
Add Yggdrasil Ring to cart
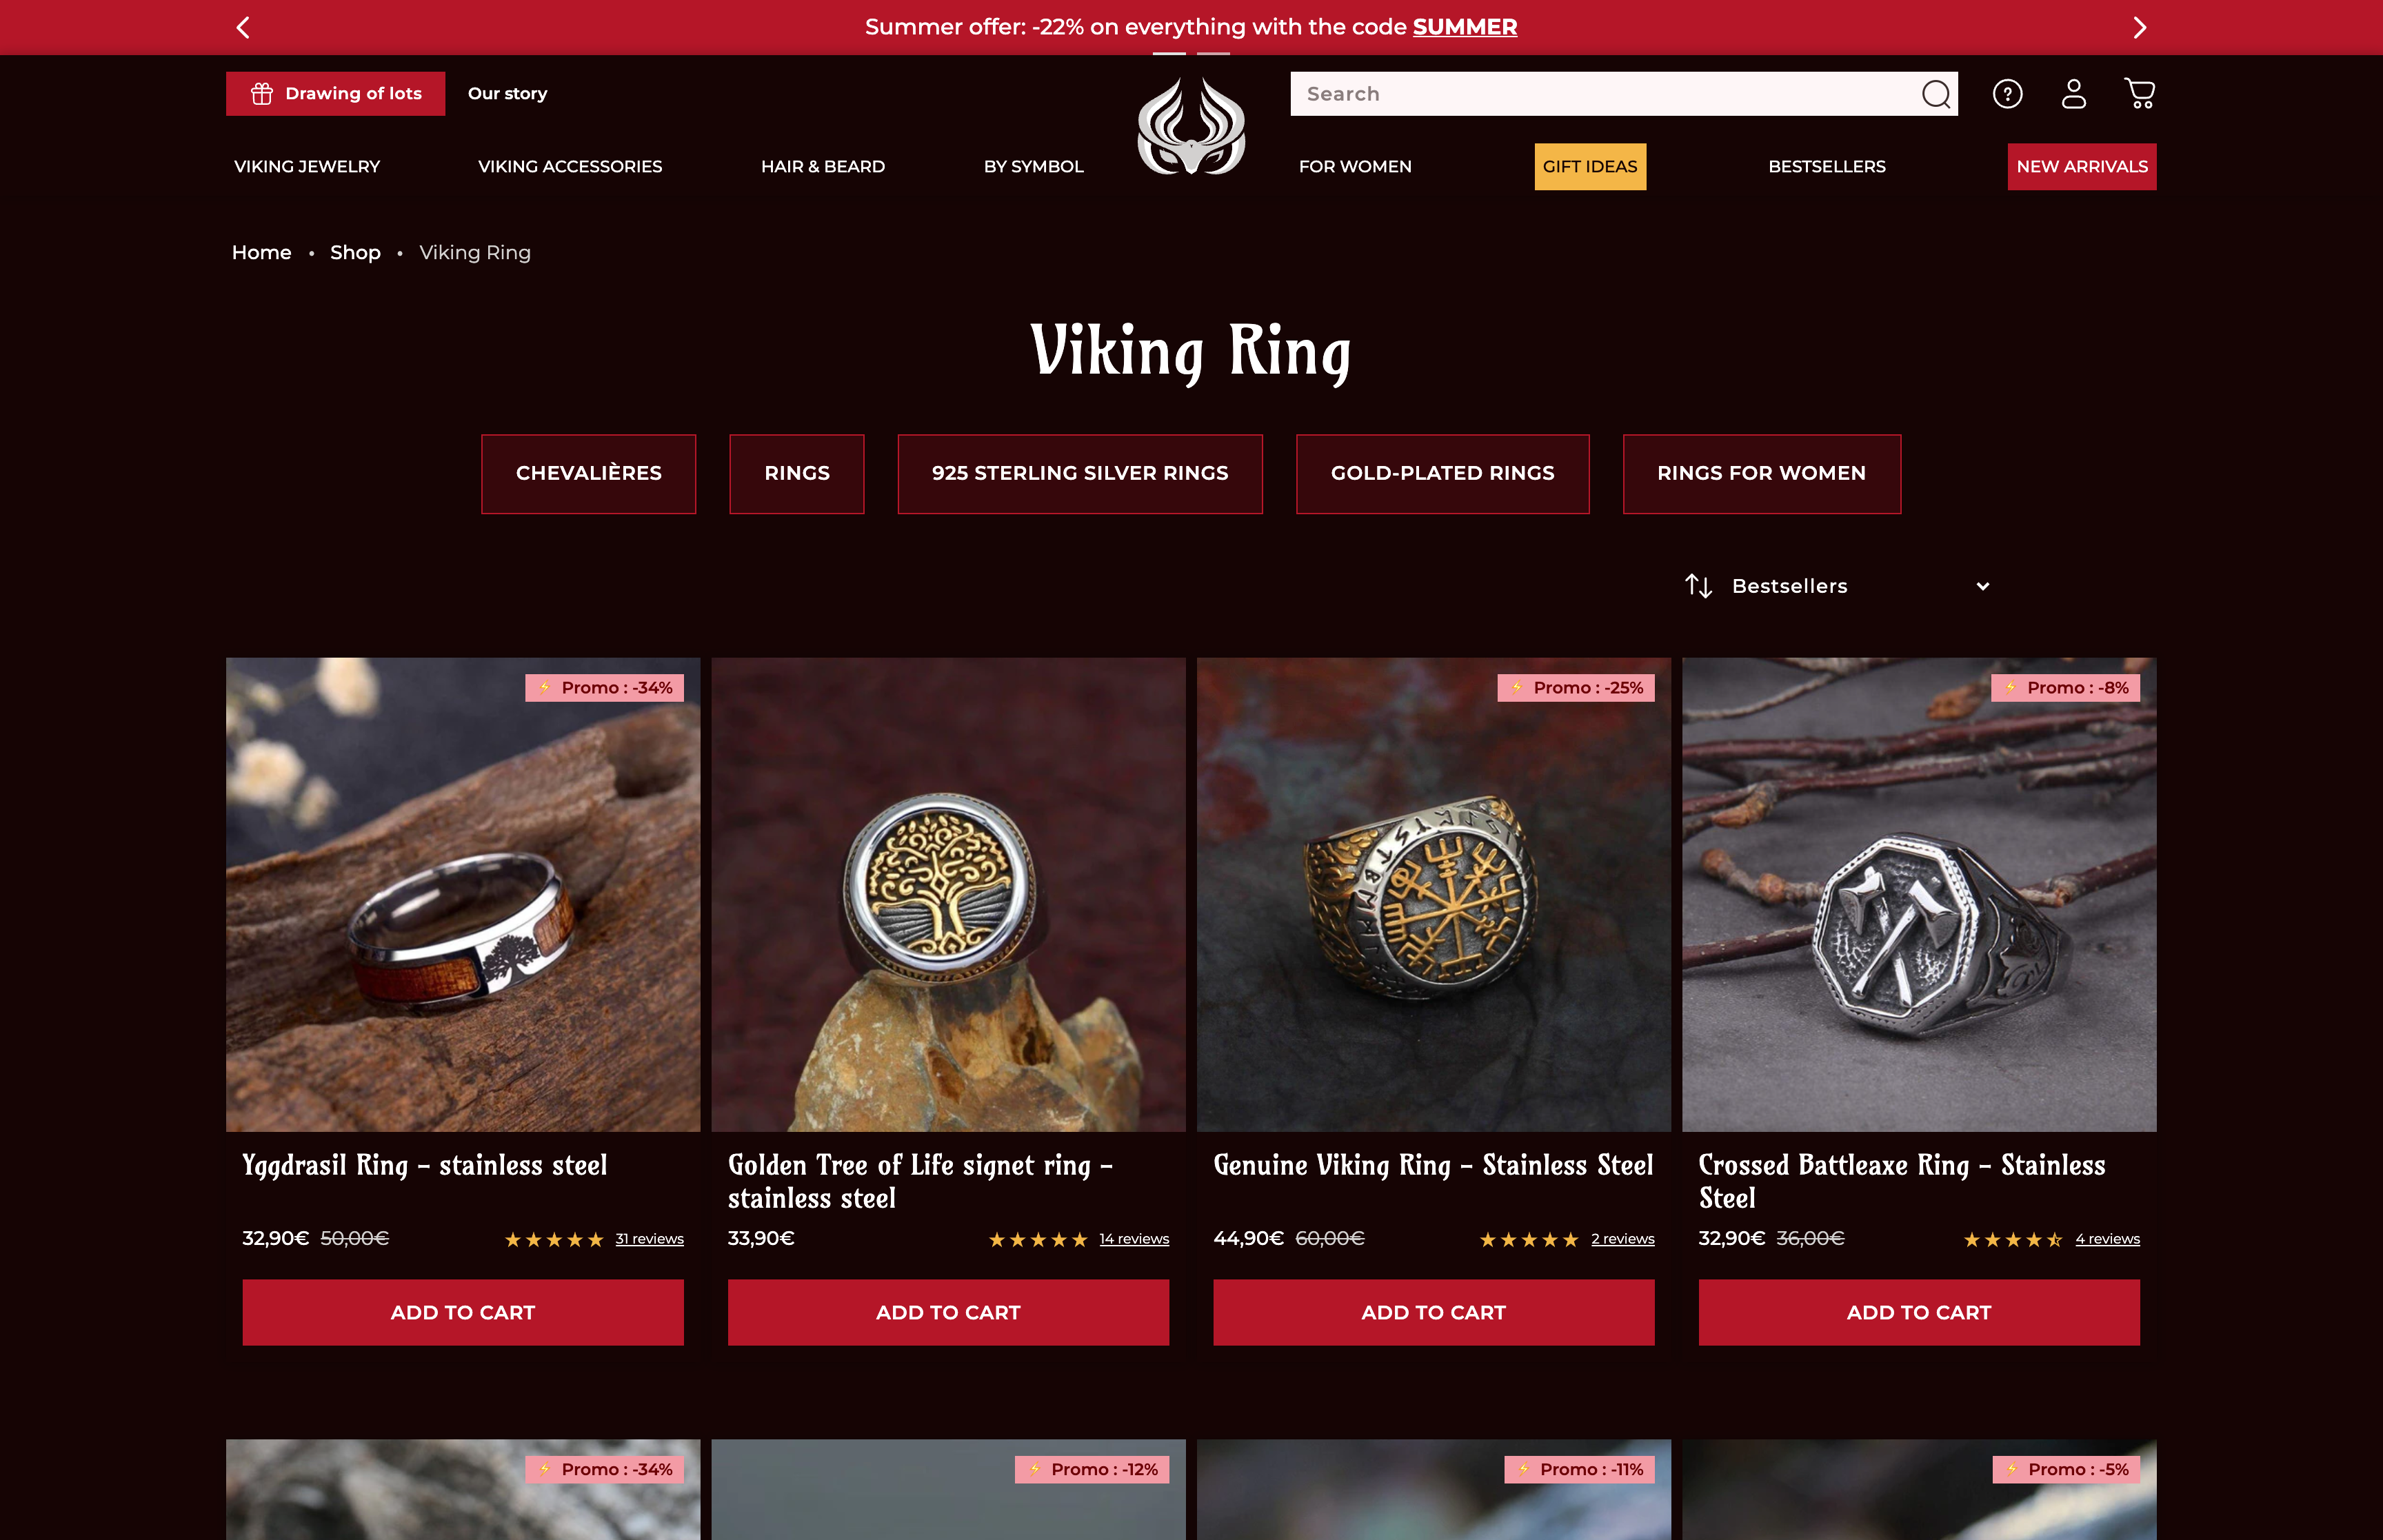(x=463, y=1312)
